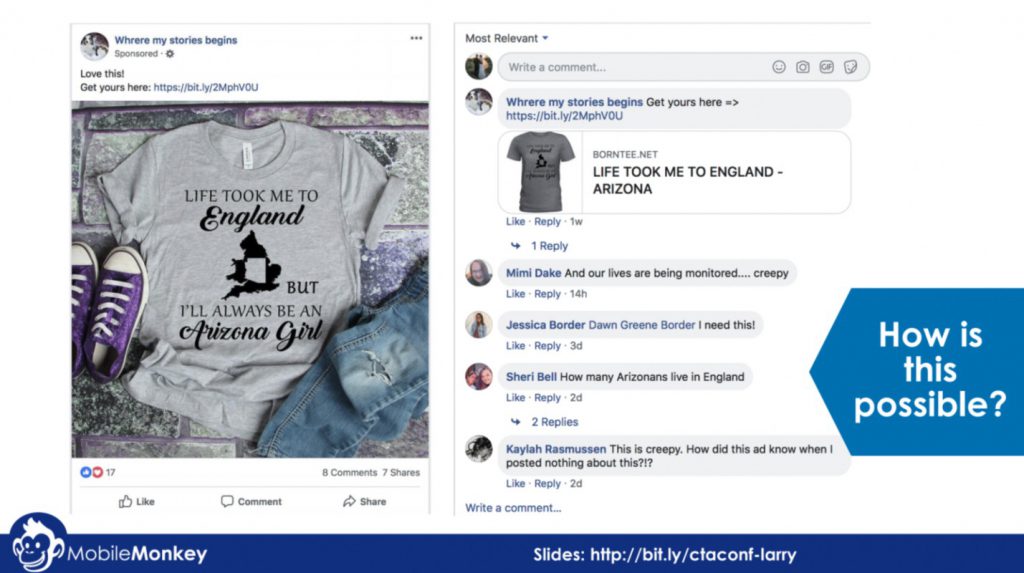1024x573 pixels.
Task: Click the MobileMonkey logo icon
Action: (38, 544)
